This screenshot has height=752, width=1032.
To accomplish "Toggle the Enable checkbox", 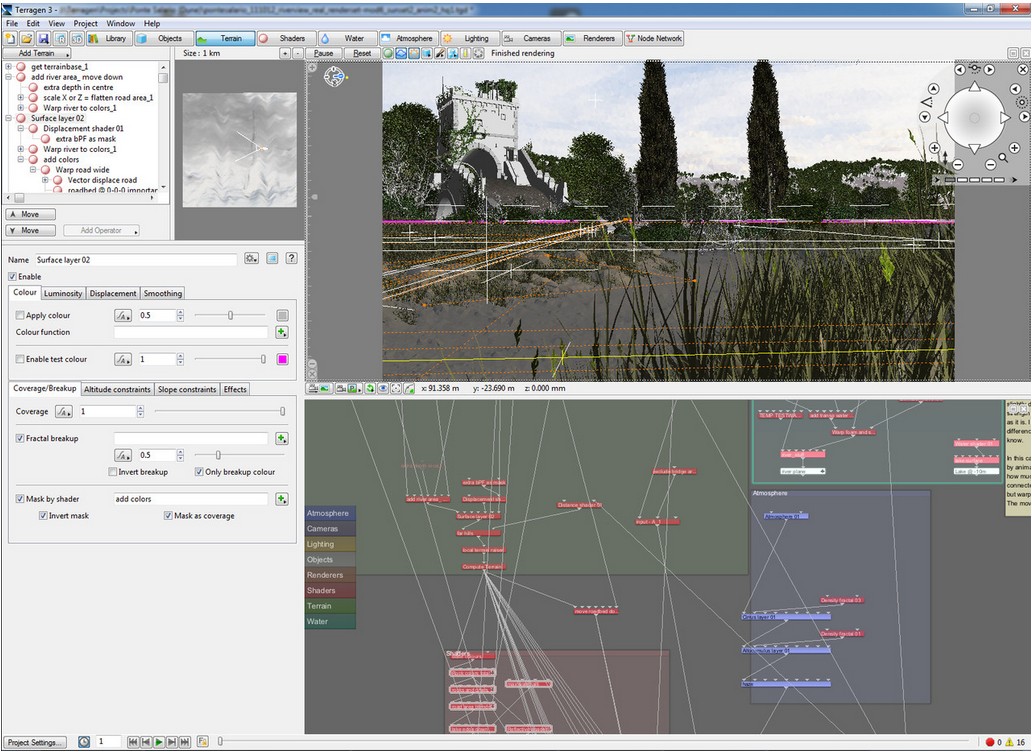I will tap(13, 276).
